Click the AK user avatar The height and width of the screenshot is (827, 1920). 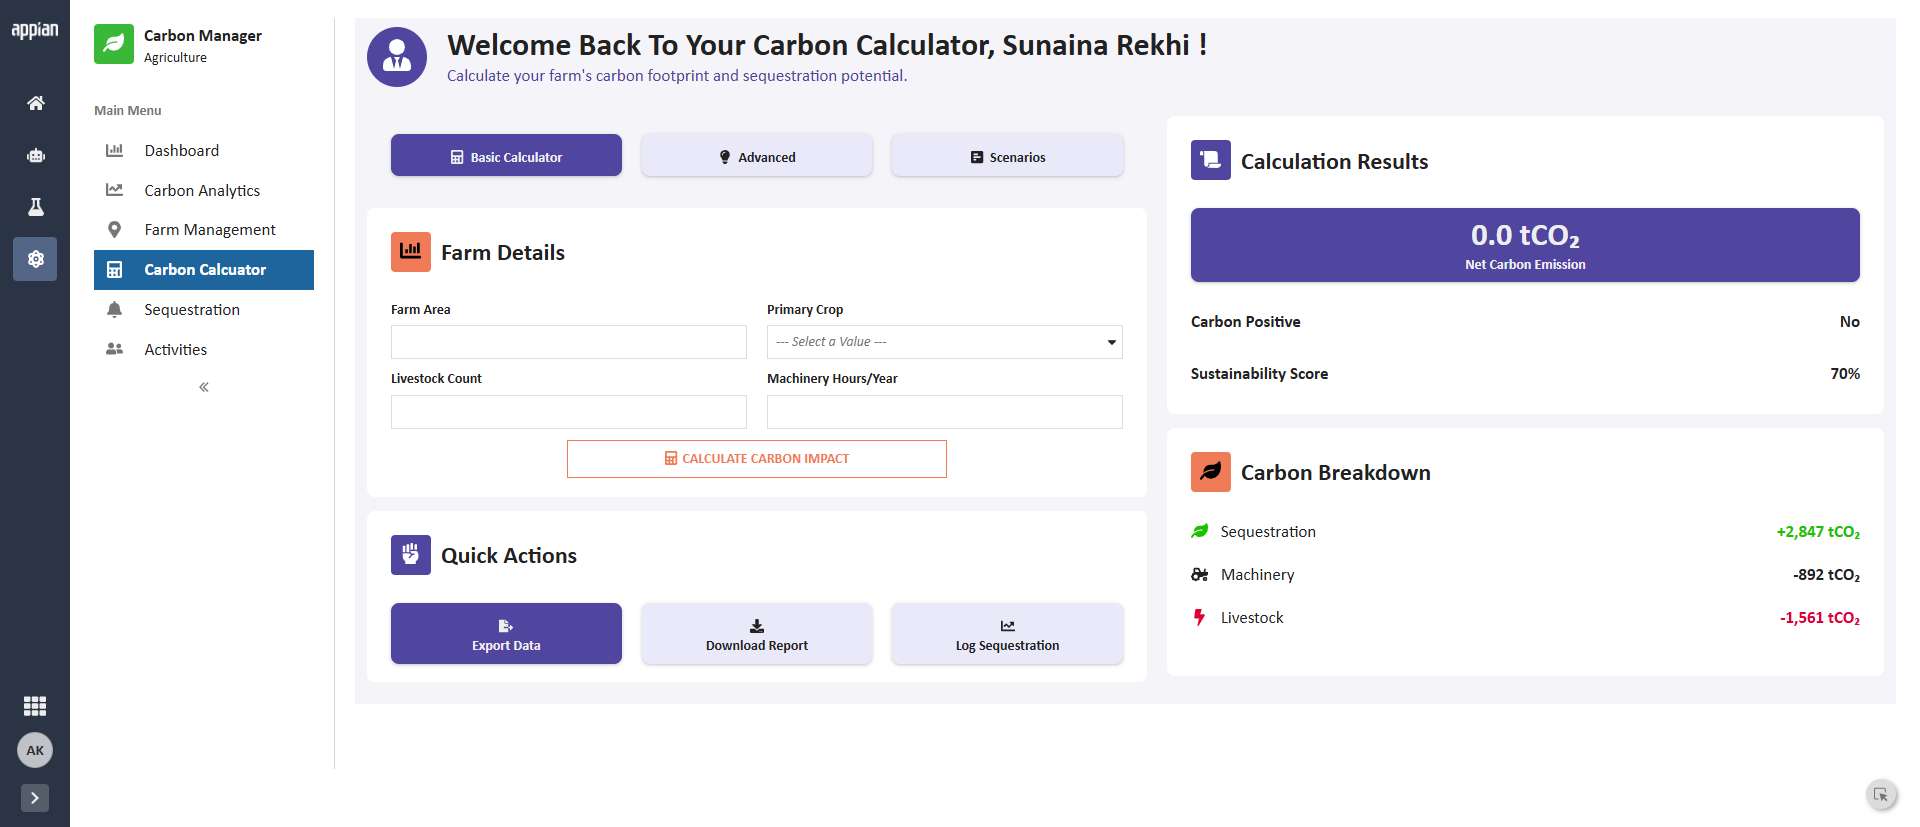point(35,750)
